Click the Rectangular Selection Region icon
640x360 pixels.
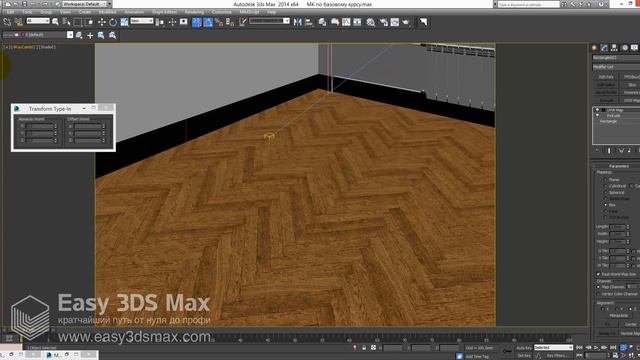(78, 22)
